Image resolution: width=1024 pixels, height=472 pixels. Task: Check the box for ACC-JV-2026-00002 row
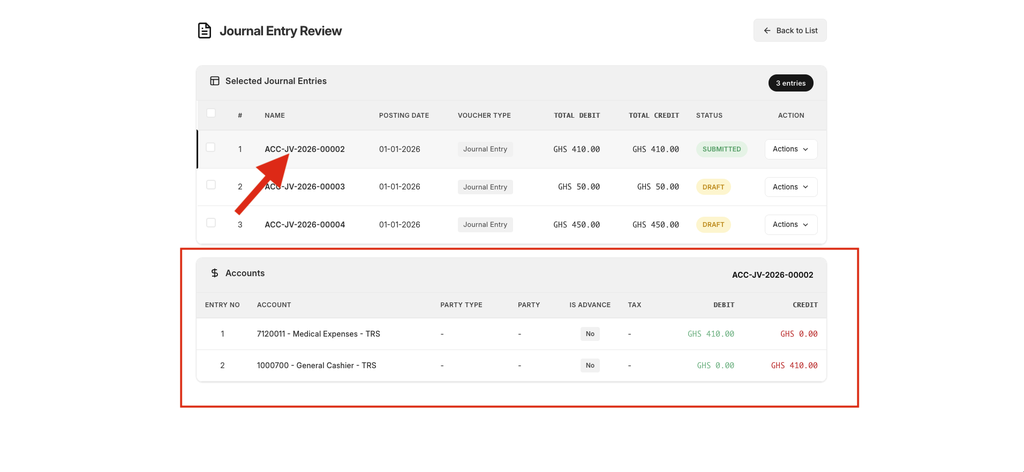[x=210, y=148]
